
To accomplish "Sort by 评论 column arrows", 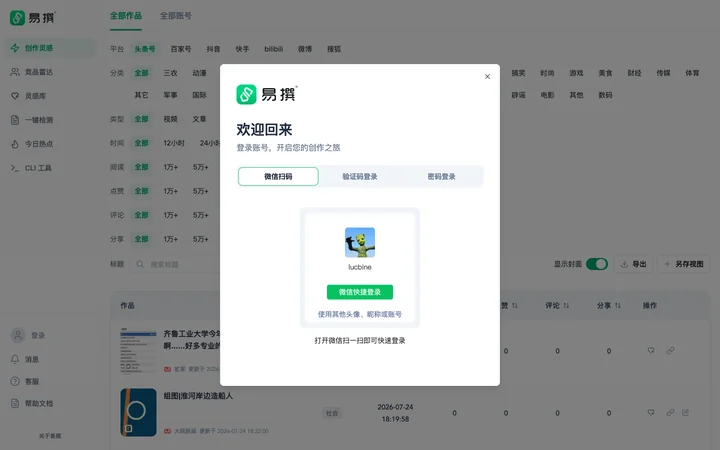I will [566, 305].
